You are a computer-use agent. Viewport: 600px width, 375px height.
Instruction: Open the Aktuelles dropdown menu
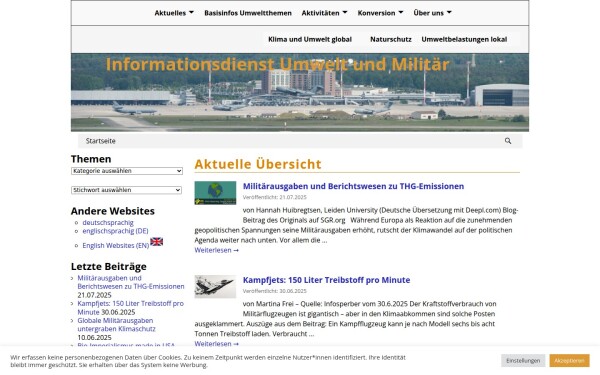(x=174, y=13)
